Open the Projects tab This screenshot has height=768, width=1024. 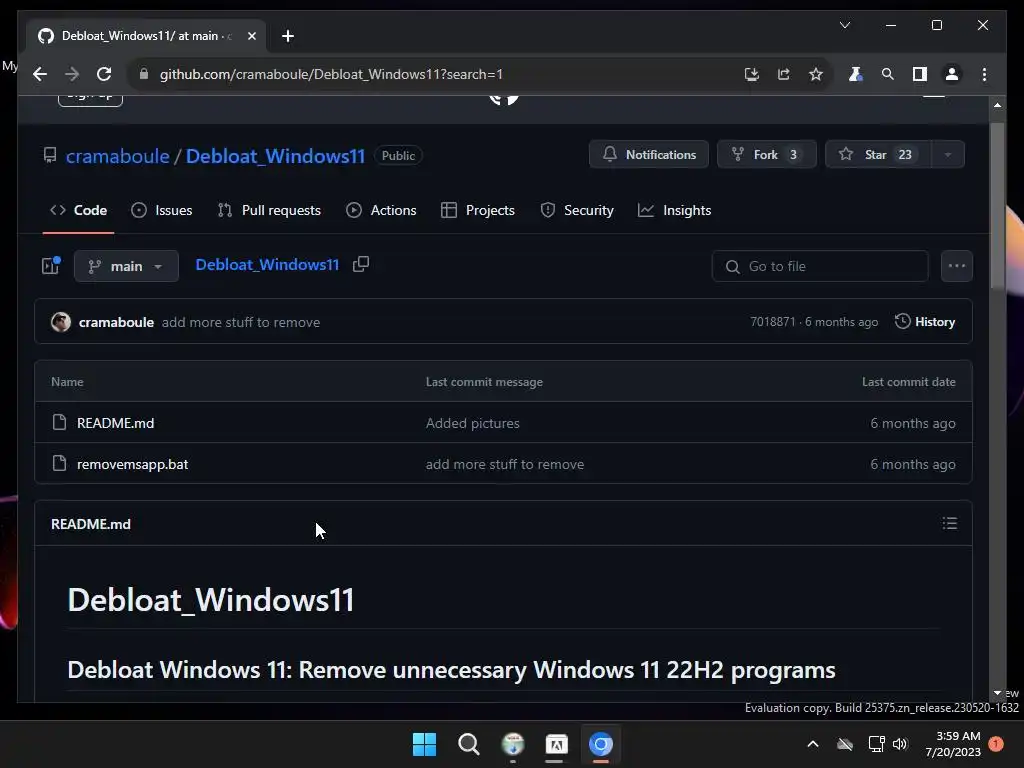pyautogui.click(x=478, y=210)
